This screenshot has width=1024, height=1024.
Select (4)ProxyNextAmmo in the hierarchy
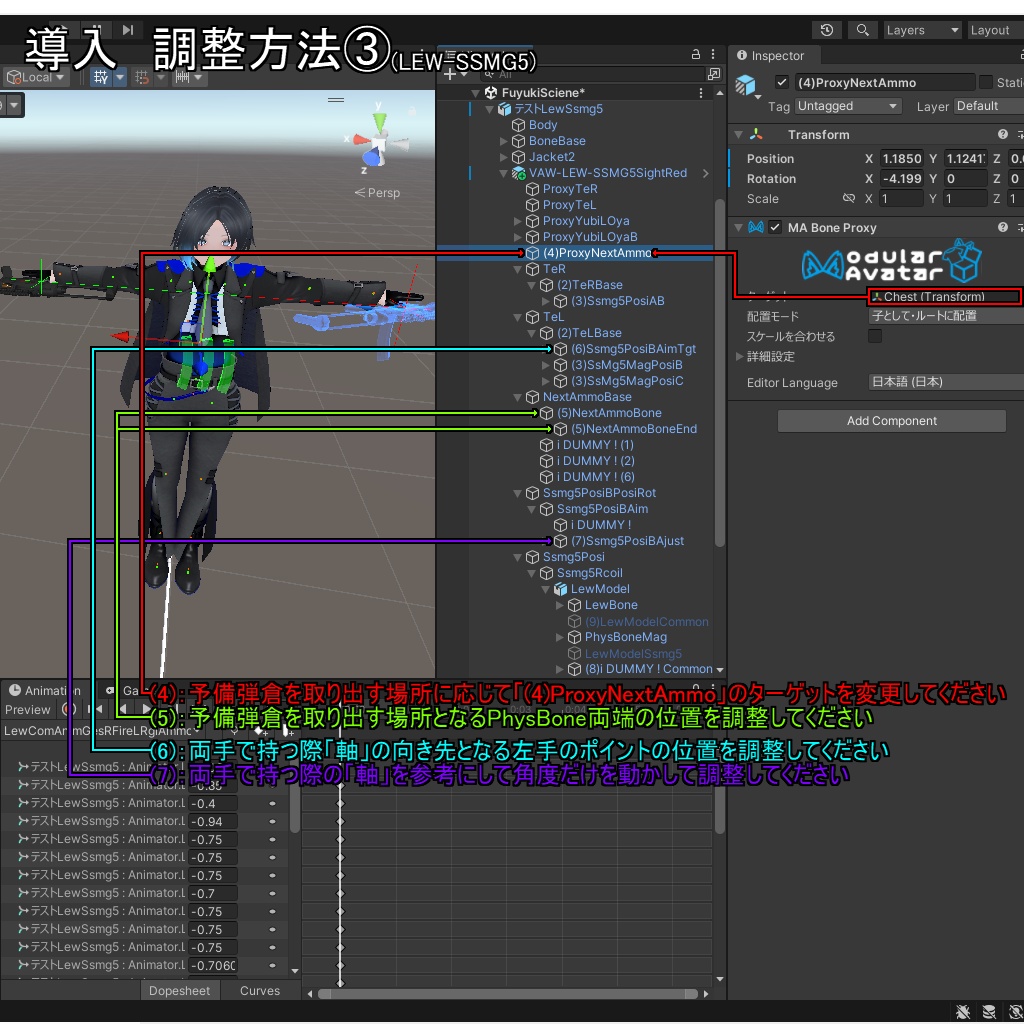click(597, 253)
